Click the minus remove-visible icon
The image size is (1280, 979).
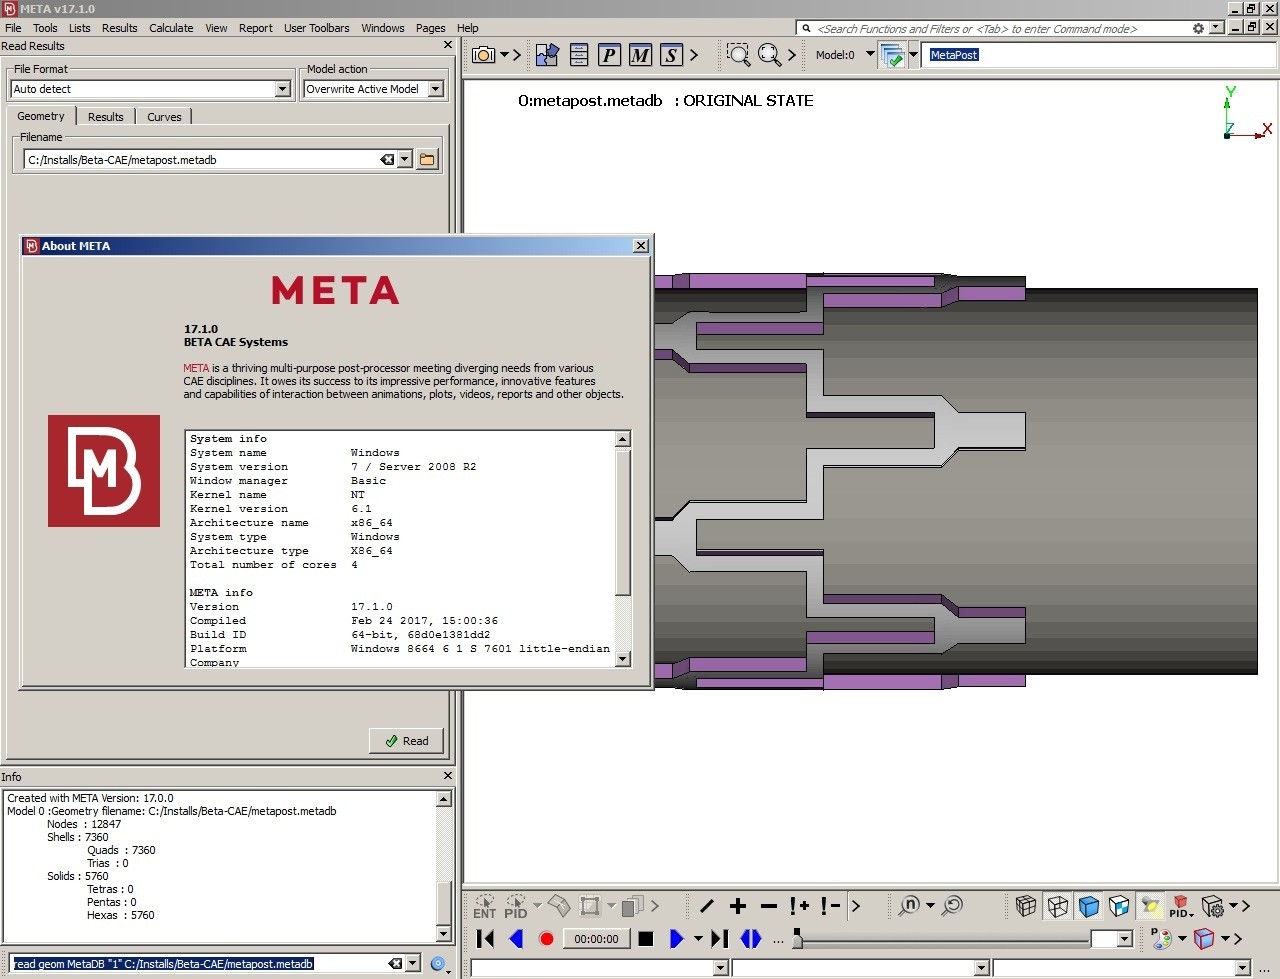click(x=768, y=906)
